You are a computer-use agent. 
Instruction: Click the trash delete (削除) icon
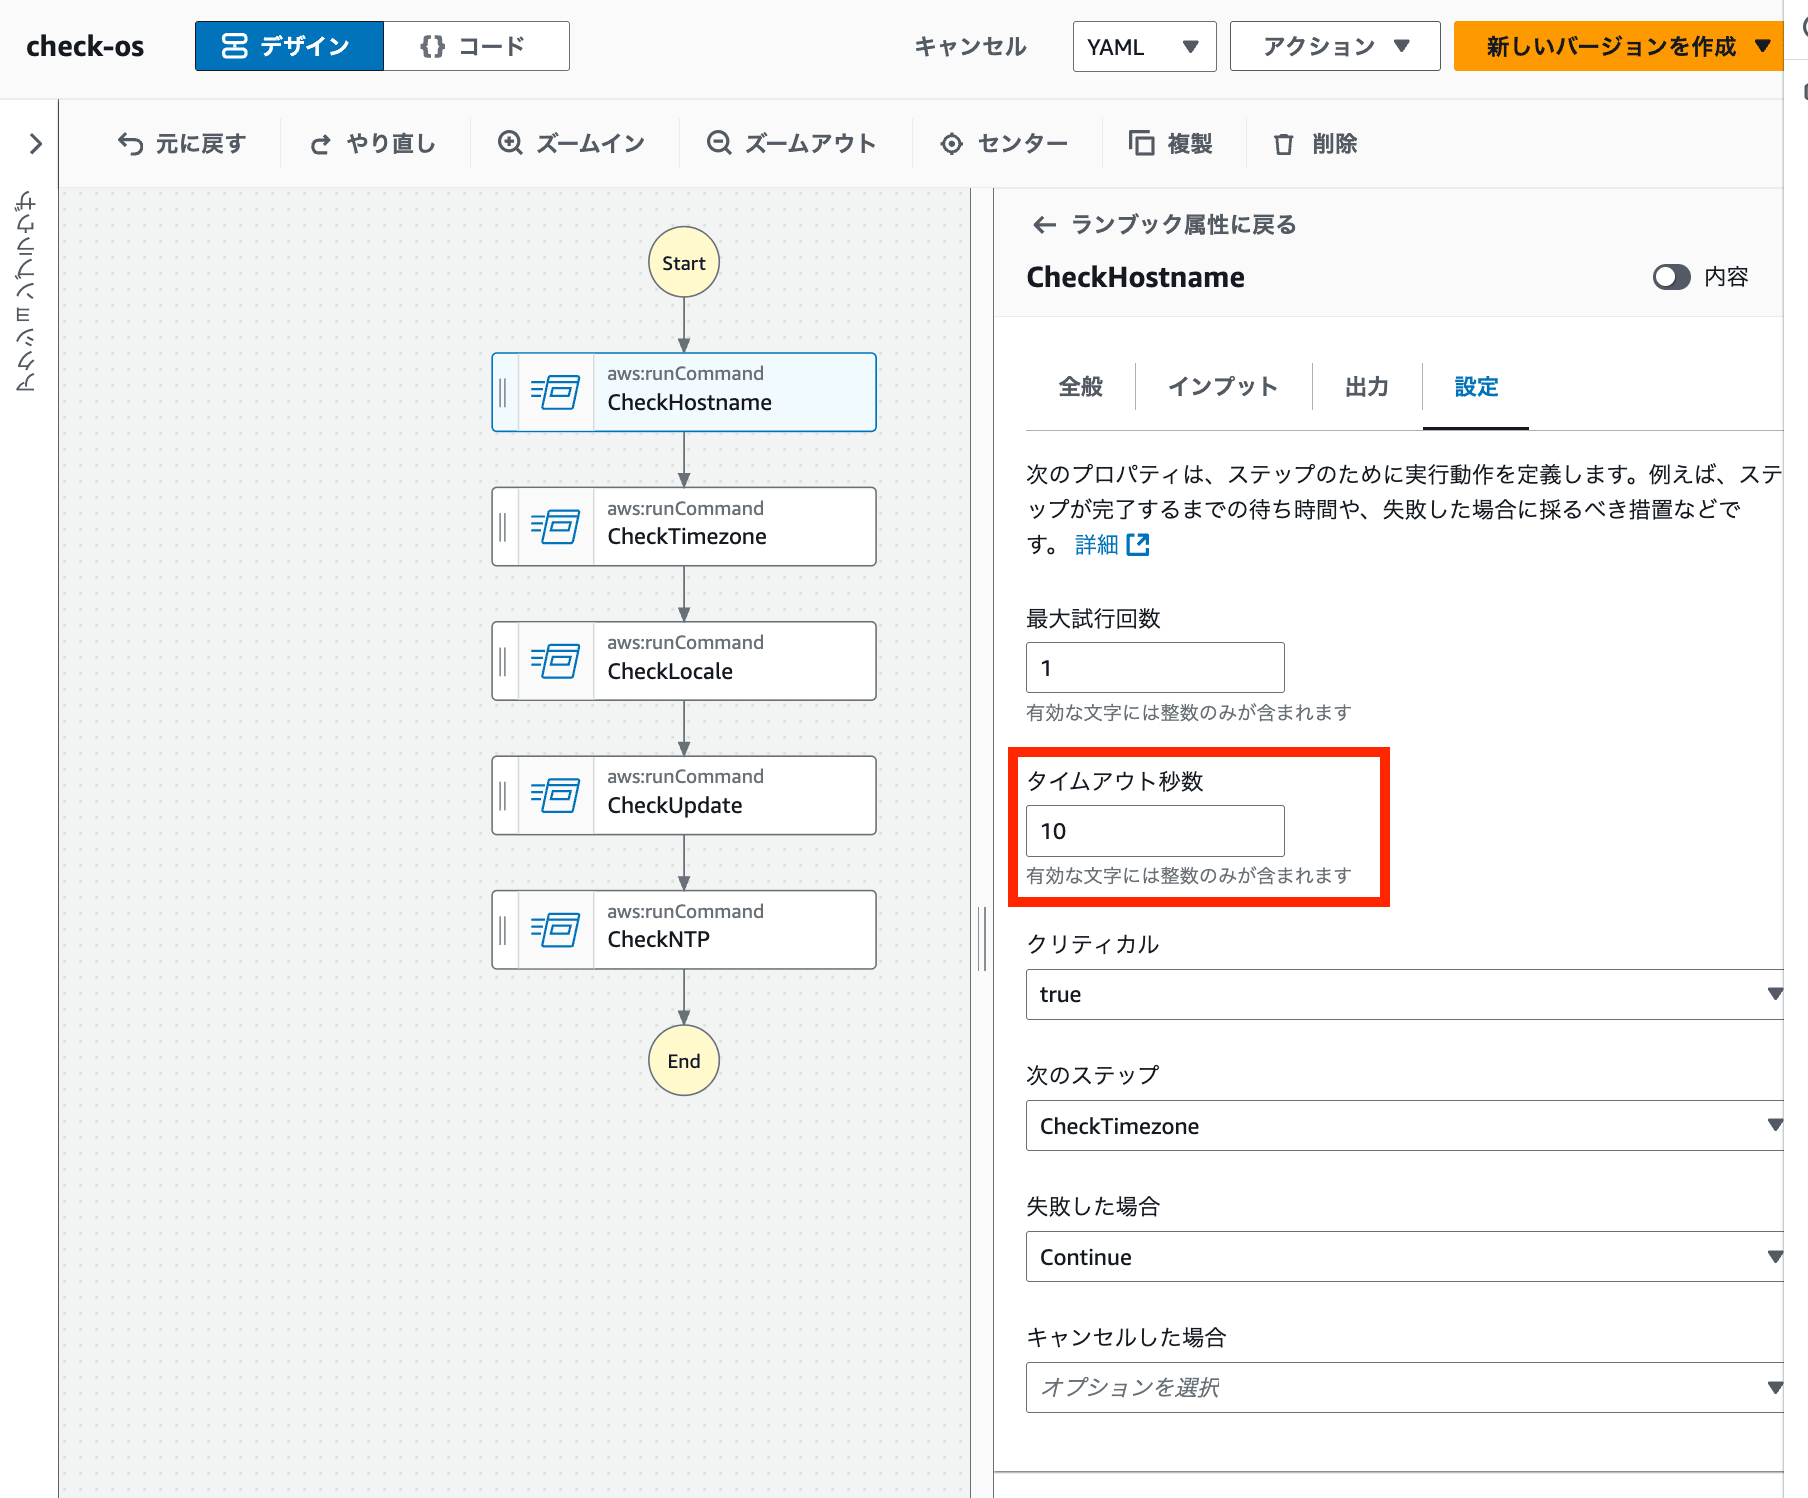1284,144
